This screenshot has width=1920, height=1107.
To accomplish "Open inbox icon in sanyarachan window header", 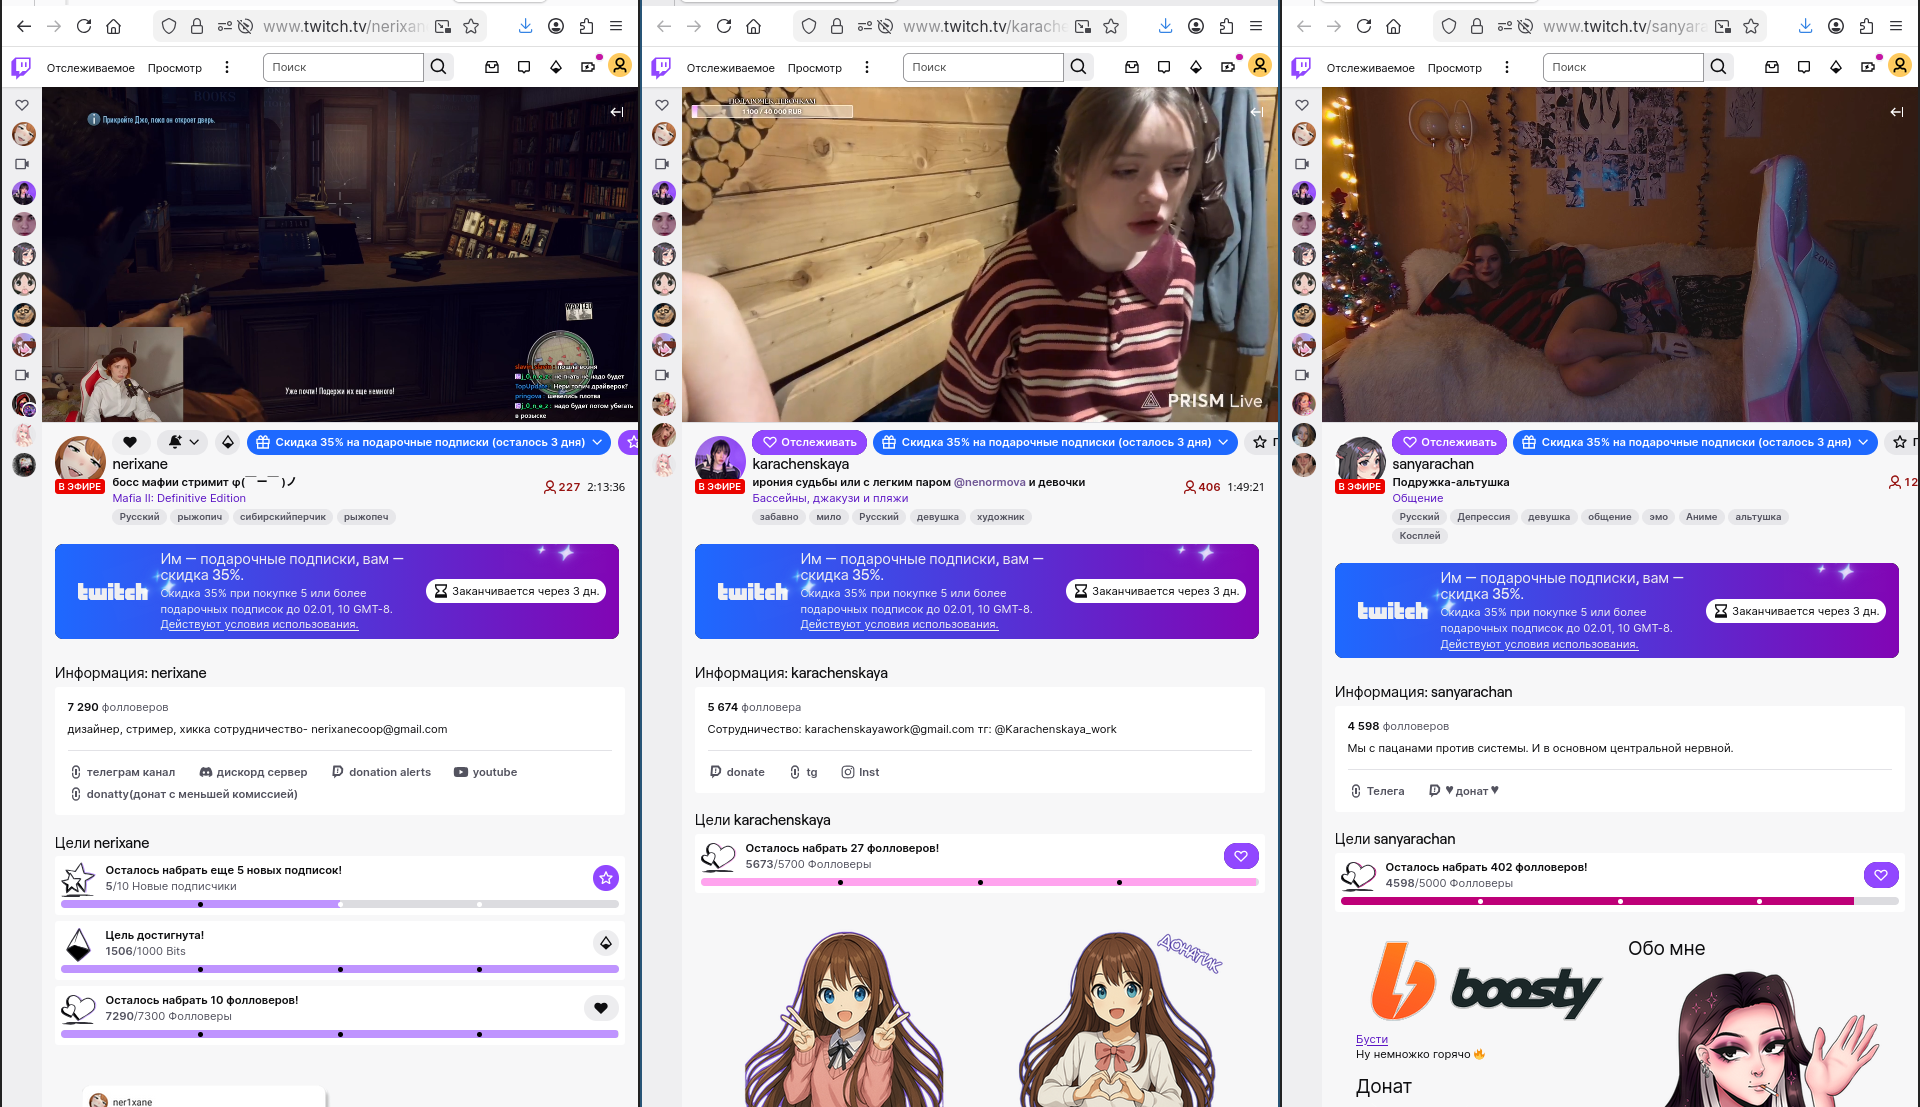I will pos(1771,67).
